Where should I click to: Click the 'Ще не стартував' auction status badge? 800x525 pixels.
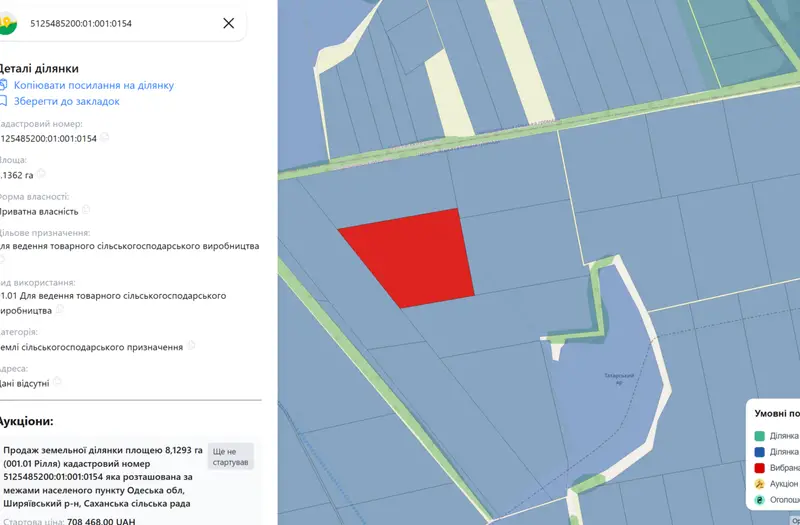click(x=231, y=457)
